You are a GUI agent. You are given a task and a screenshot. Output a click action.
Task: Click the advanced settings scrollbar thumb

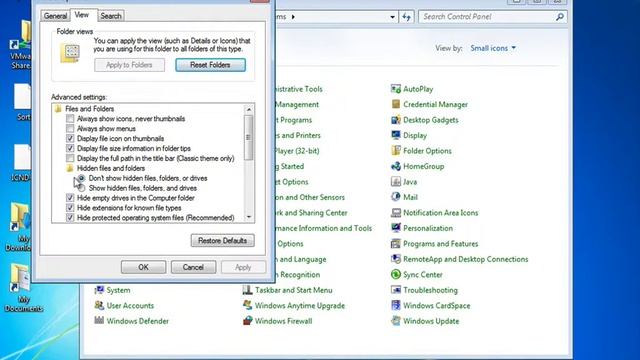tap(249, 138)
